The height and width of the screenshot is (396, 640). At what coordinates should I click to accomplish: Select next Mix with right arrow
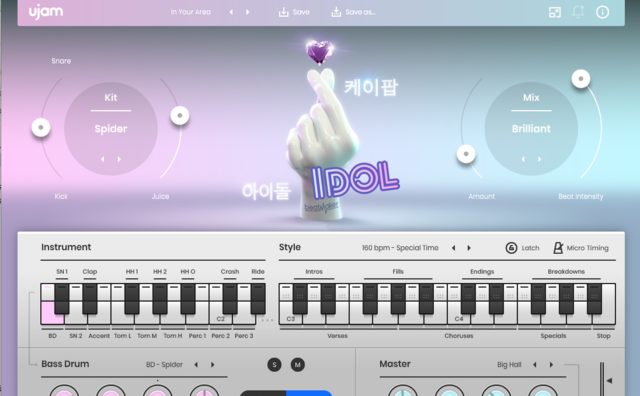540,159
